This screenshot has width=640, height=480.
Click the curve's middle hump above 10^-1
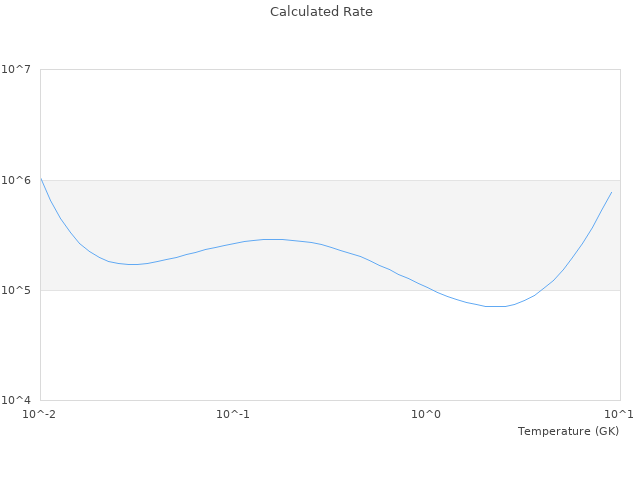click(x=272, y=239)
